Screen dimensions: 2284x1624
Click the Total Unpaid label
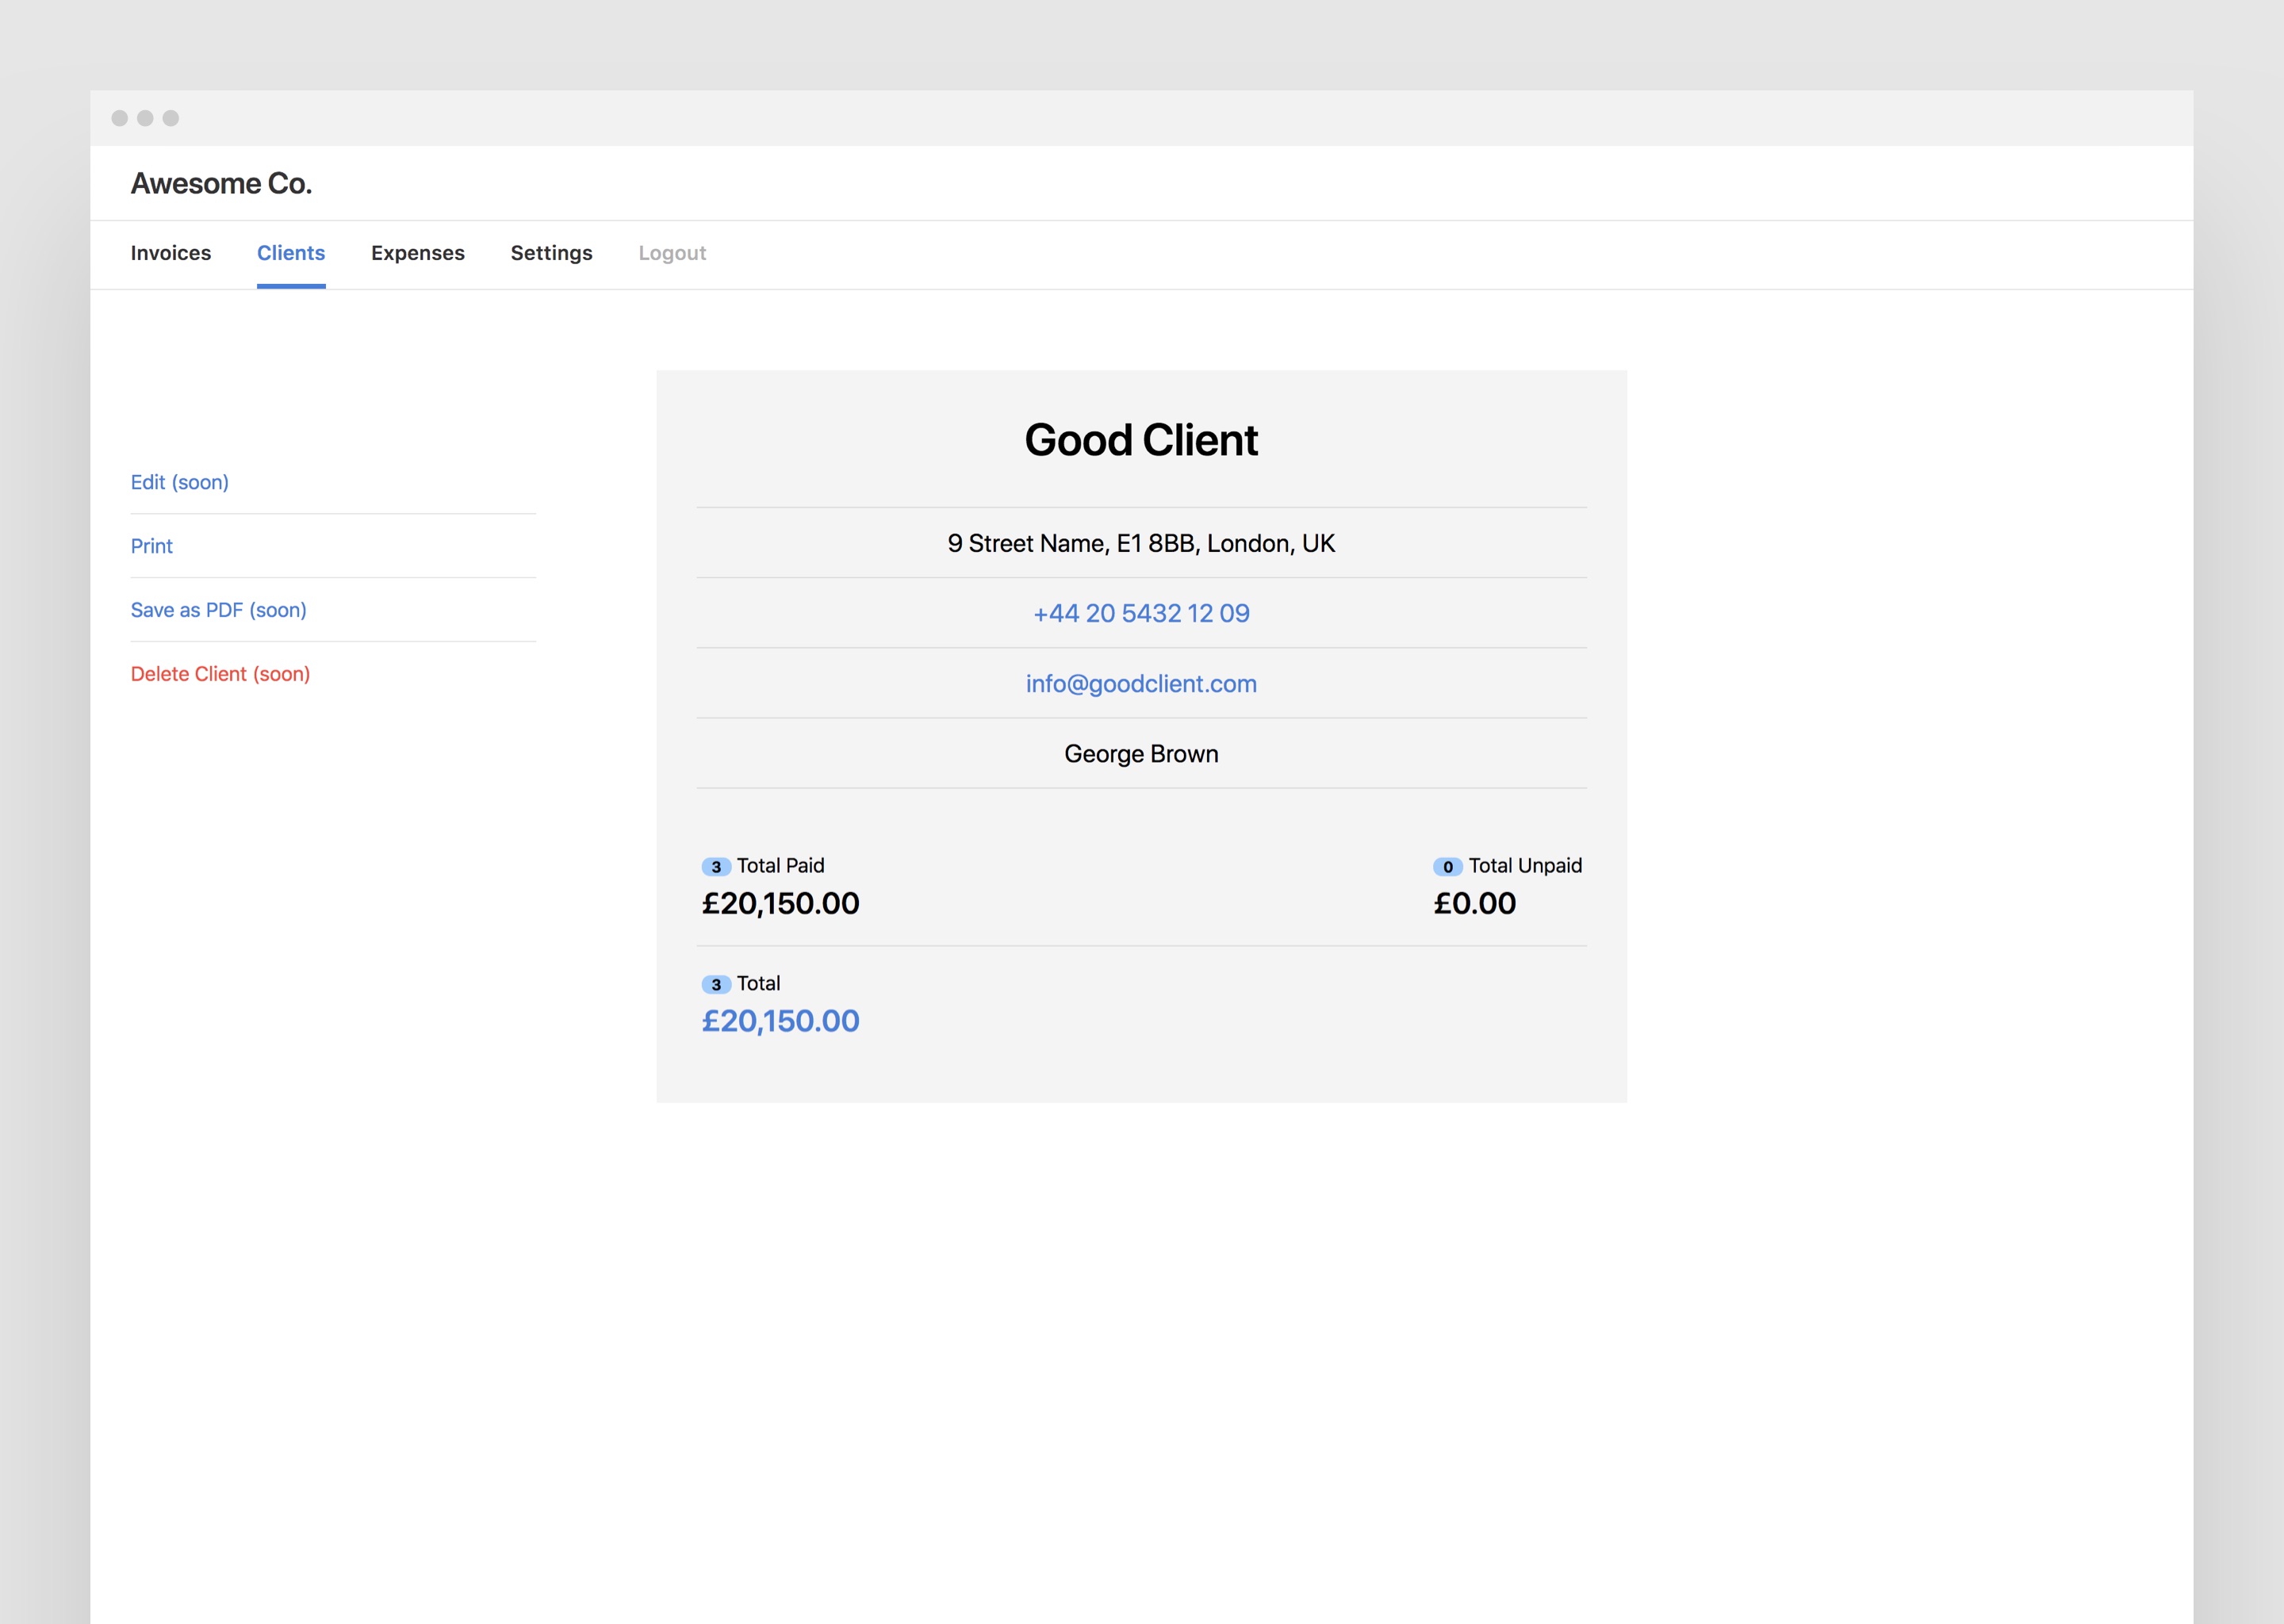tap(1525, 866)
